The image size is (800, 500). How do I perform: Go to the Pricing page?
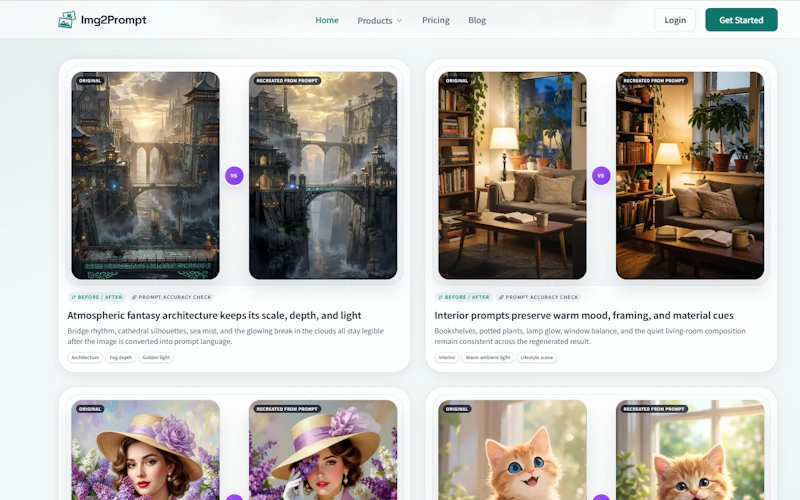436,20
